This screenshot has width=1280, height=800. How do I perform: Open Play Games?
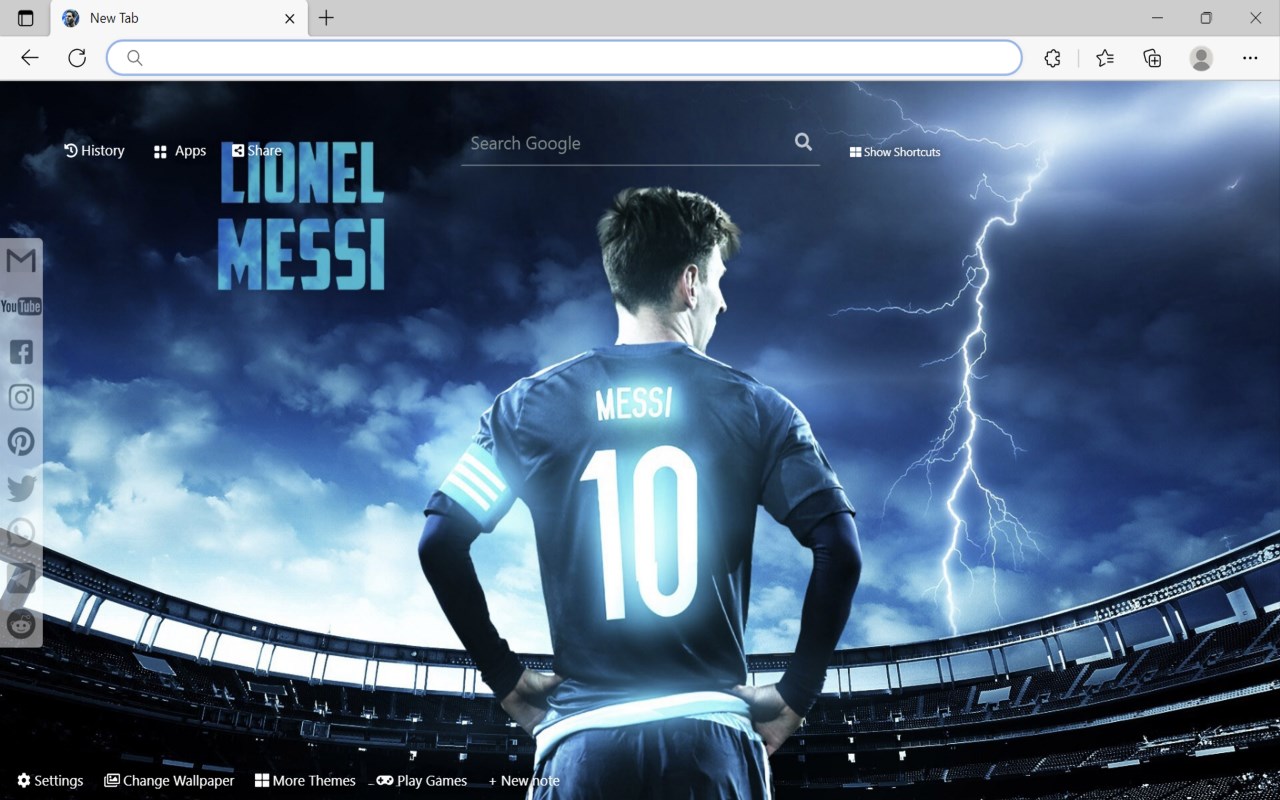421,781
